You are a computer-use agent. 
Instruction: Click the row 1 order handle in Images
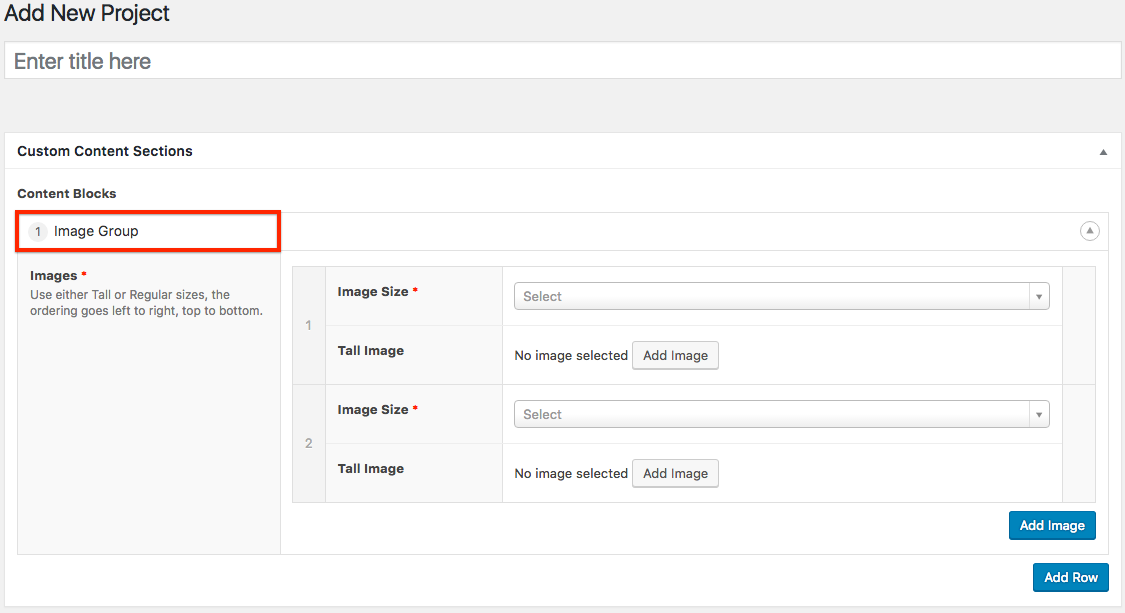point(309,326)
